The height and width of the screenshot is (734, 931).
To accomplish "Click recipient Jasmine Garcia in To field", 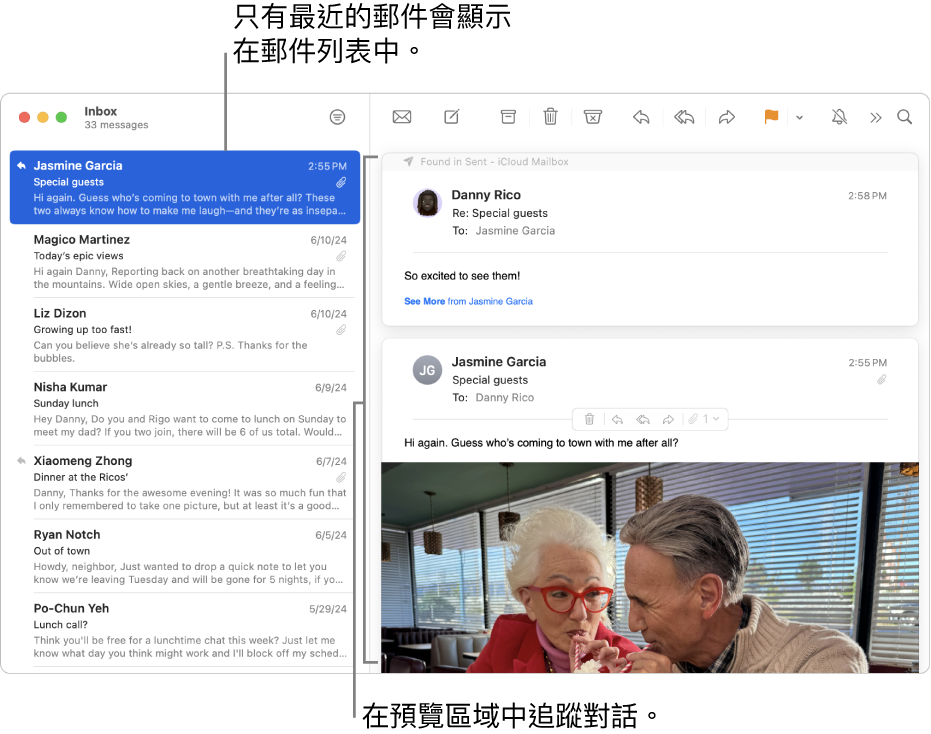I will click(x=515, y=230).
